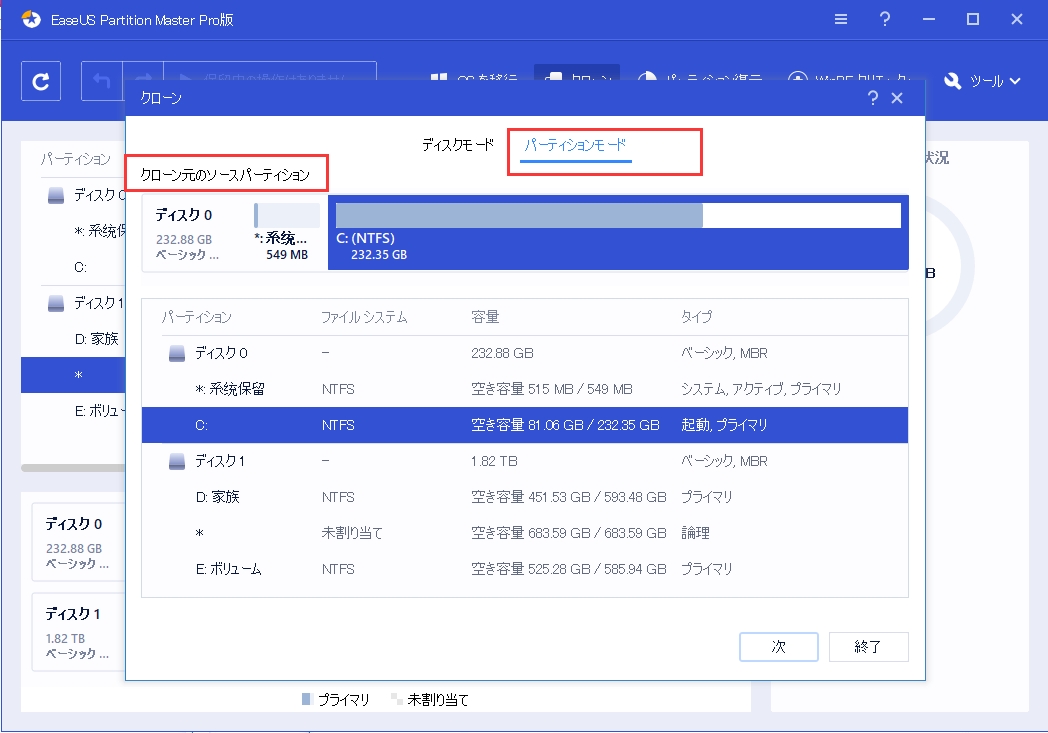Select D: 家族 in main window partition list

97,339
